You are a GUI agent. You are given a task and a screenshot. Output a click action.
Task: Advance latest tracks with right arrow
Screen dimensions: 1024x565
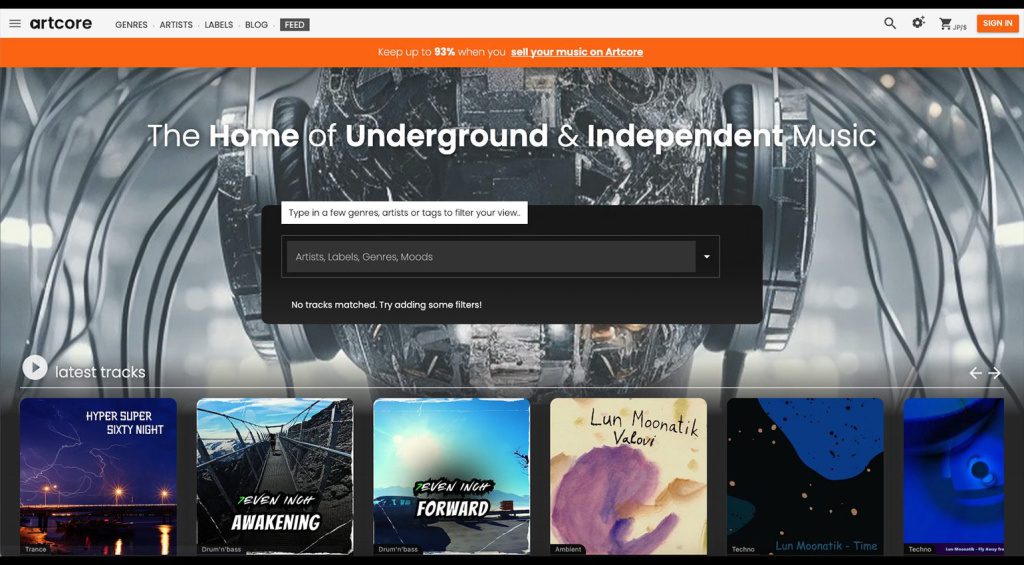pos(994,373)
